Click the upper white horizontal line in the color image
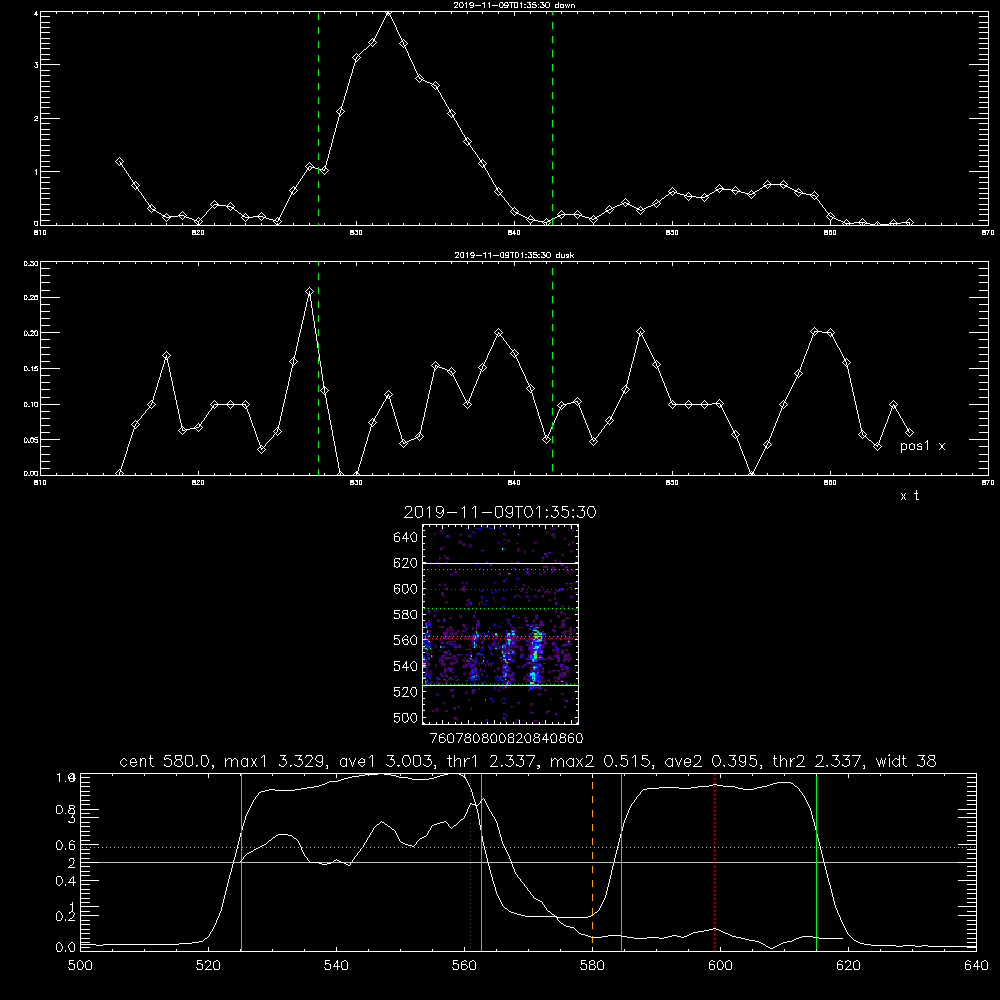 [x=501, y=563]
